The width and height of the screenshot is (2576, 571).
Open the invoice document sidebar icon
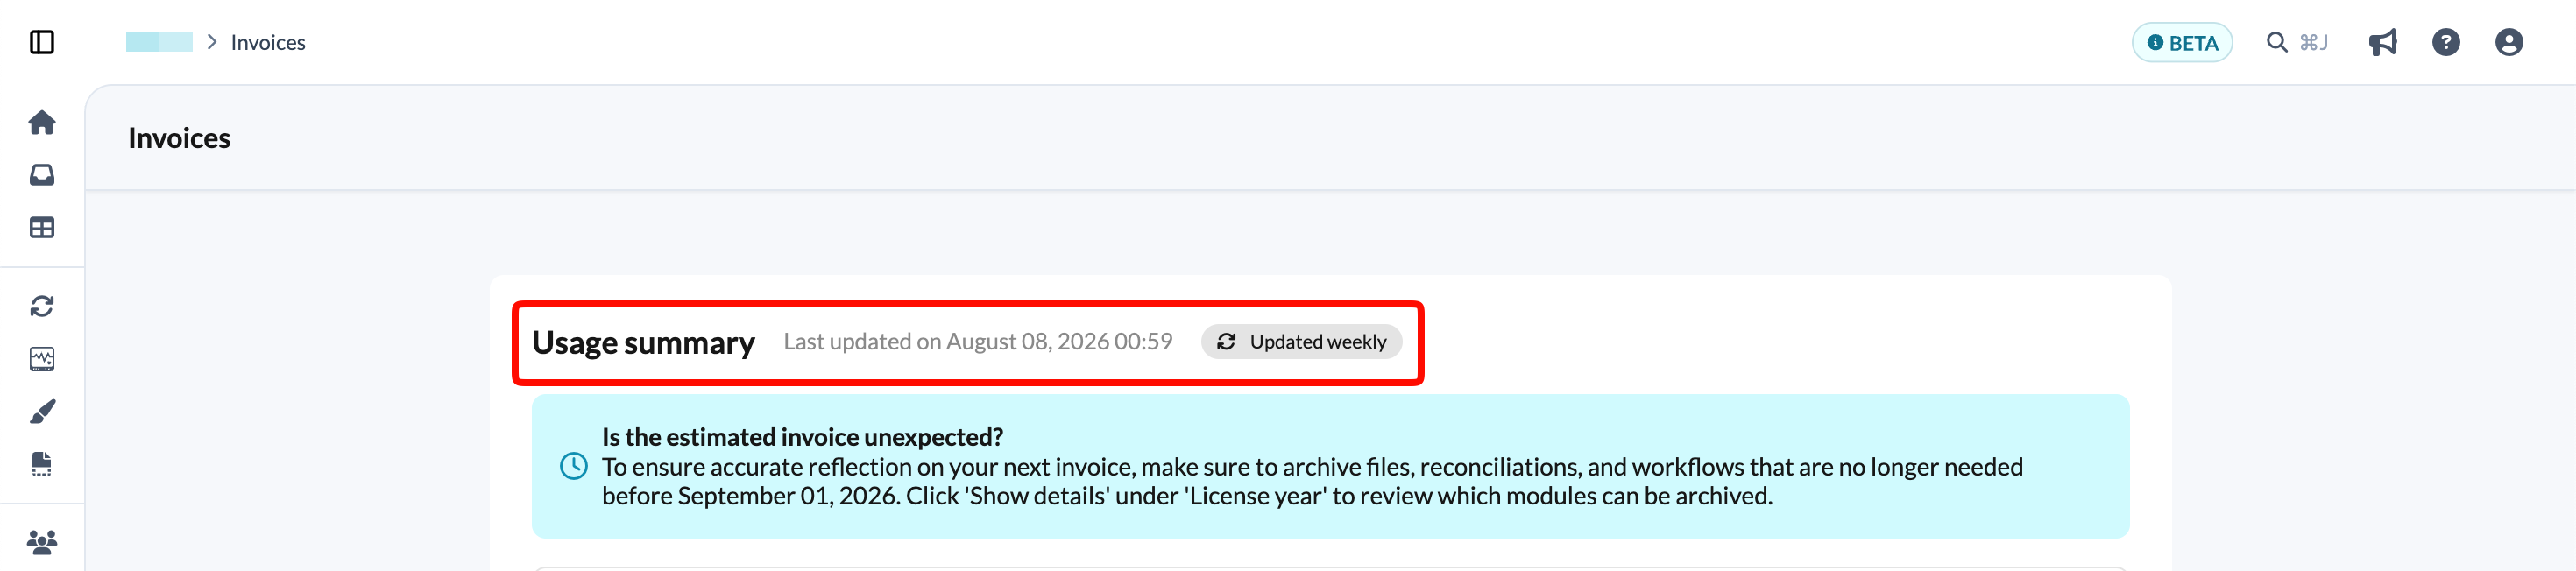pyautogui.click(x=42, y=464)
